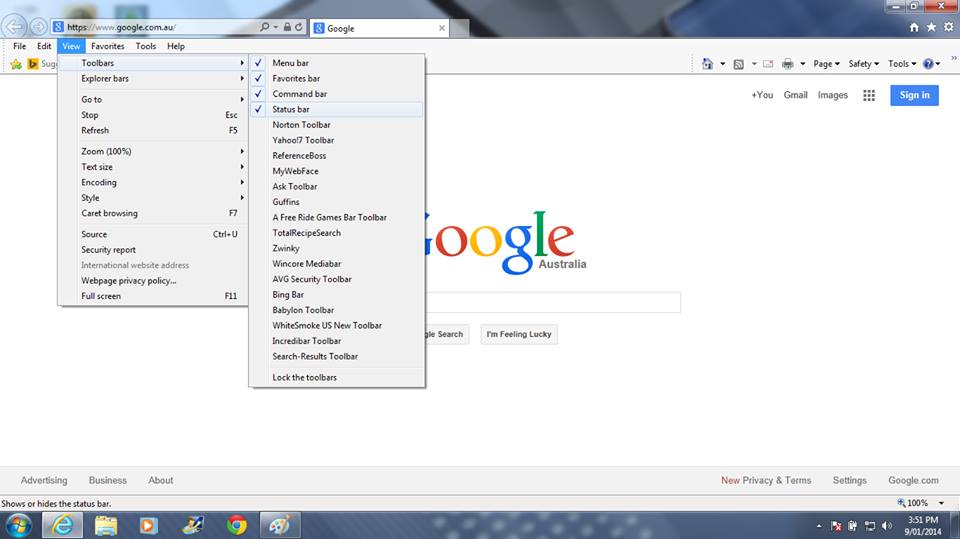Click the +You link
The image size is (960, 539).
tap(762, 95)
